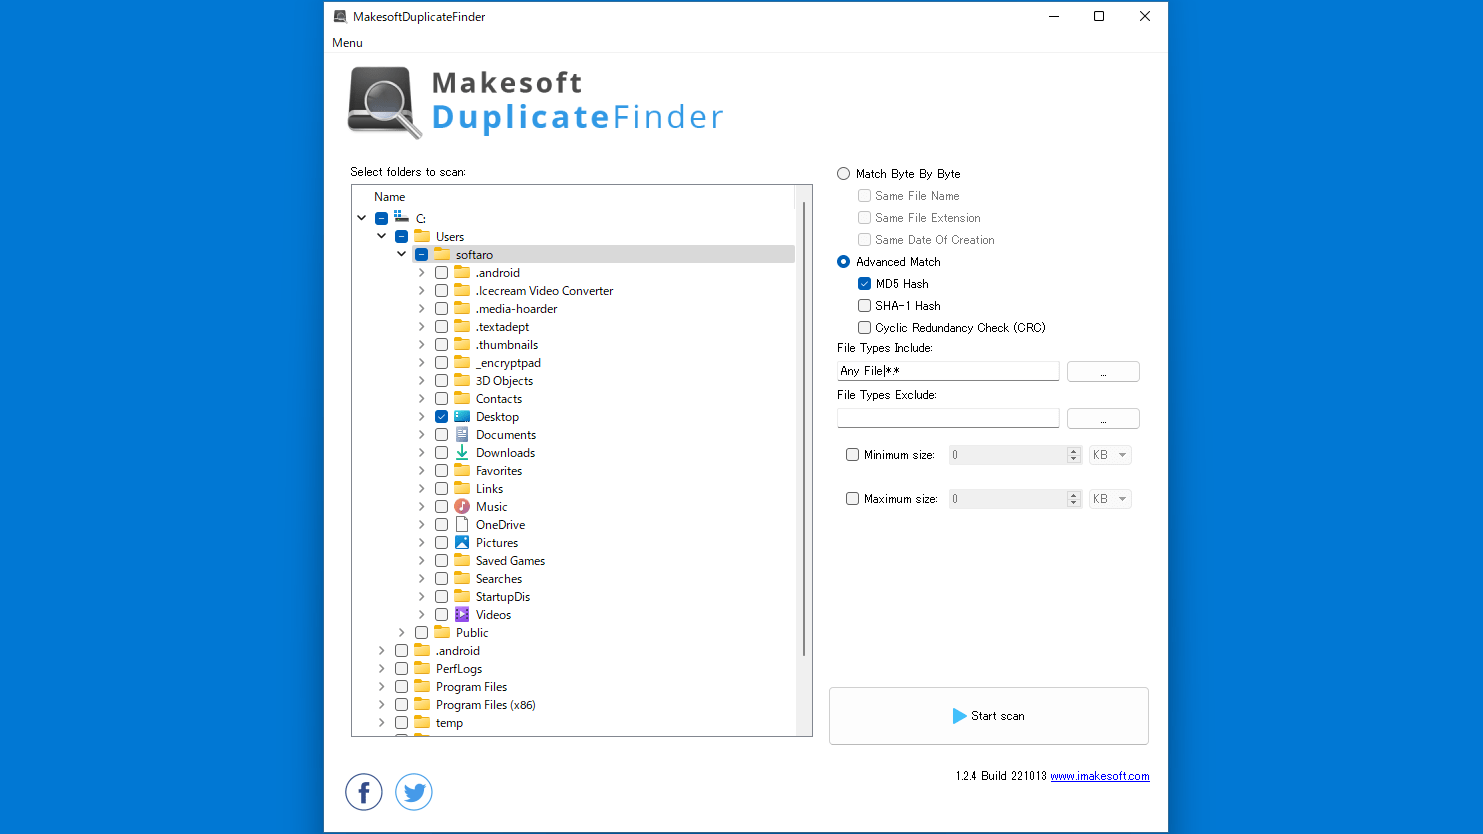
Task: Open the Menu menu
Action: 347,43
